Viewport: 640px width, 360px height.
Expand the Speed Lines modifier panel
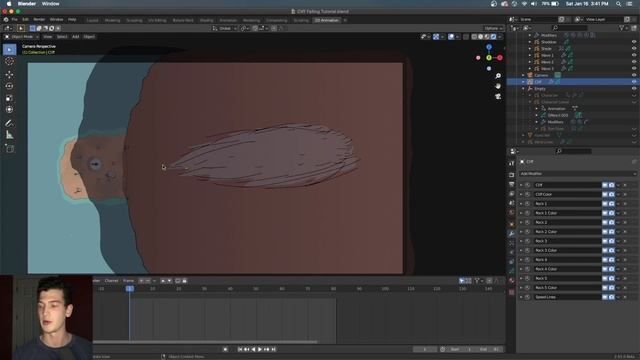[x=521, y=297]
